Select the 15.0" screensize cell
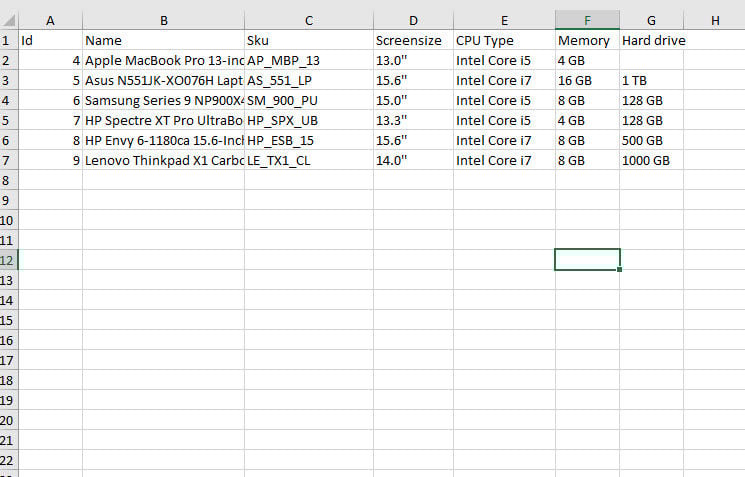Screen dimensions: 745x477 [x=413, y=100]
